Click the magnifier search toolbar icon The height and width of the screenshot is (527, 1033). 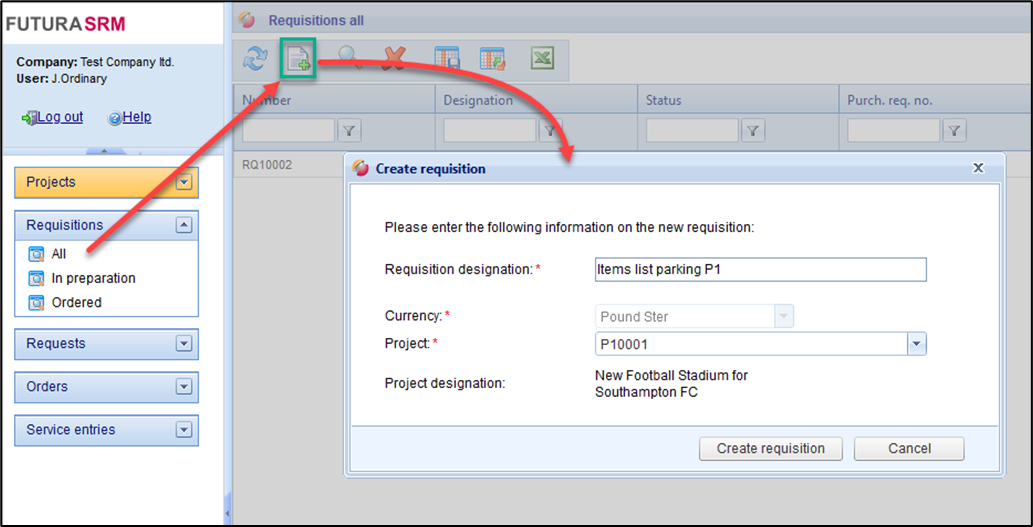click(x=350, y=59)
